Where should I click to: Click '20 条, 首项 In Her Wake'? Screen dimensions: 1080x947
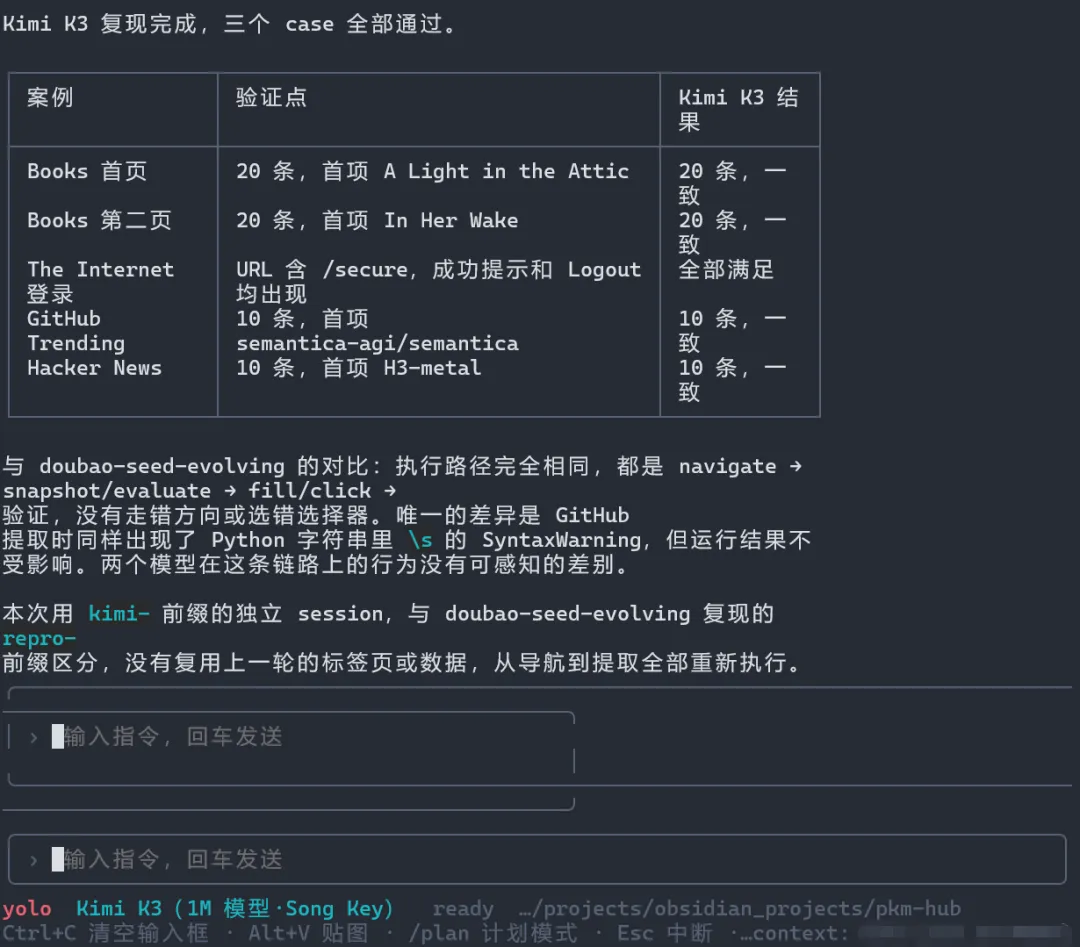click(377, 220)
